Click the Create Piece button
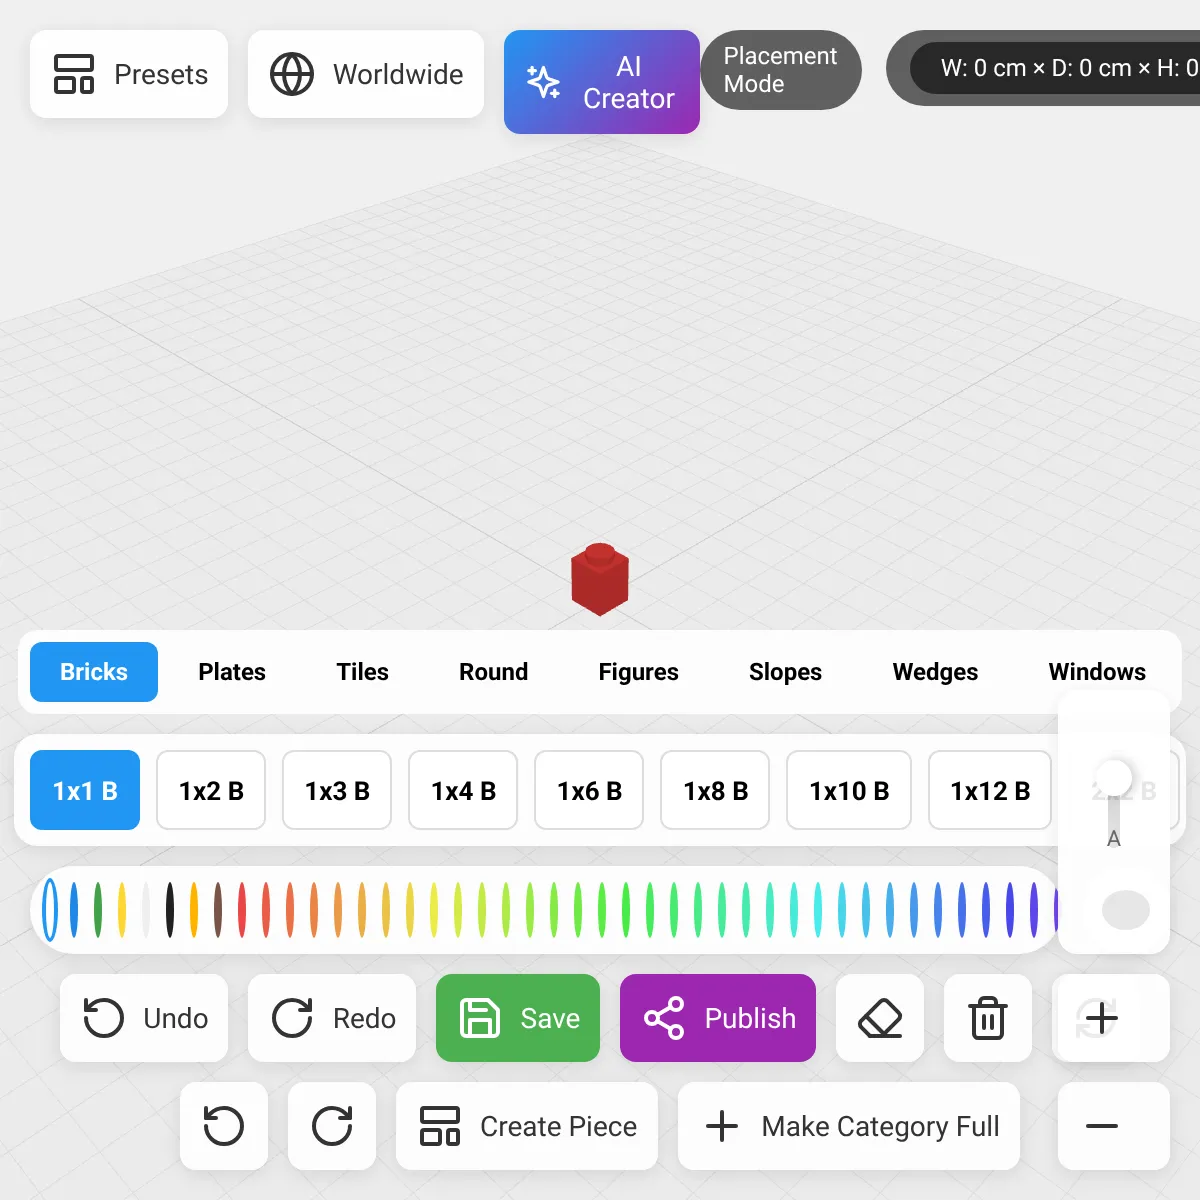1200x1200 pixels. point(527,1126)
